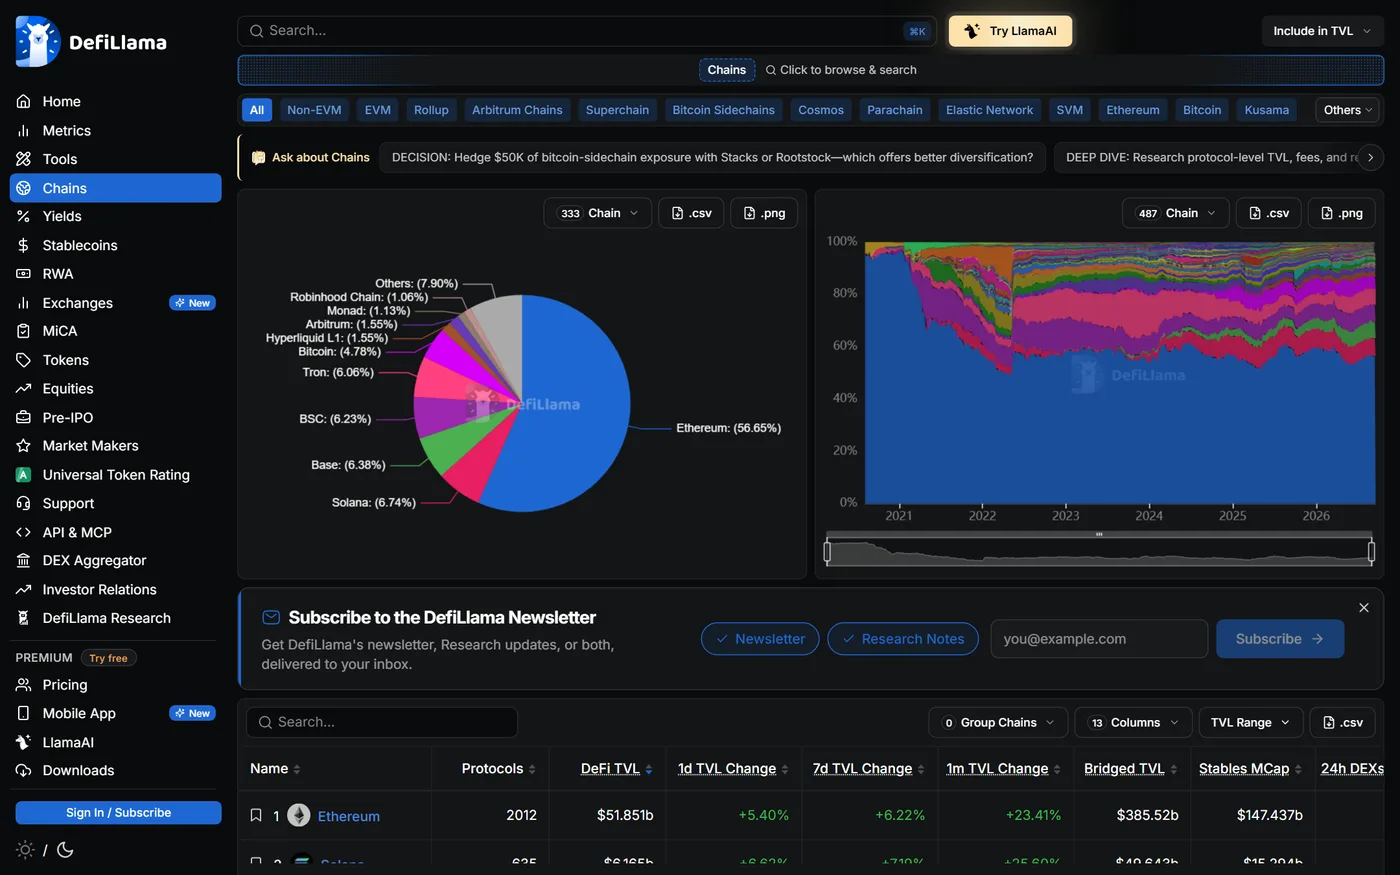The image size is (1400, 875).
Task: Open Exchanges via its chart icon
Action: [23, 303]
